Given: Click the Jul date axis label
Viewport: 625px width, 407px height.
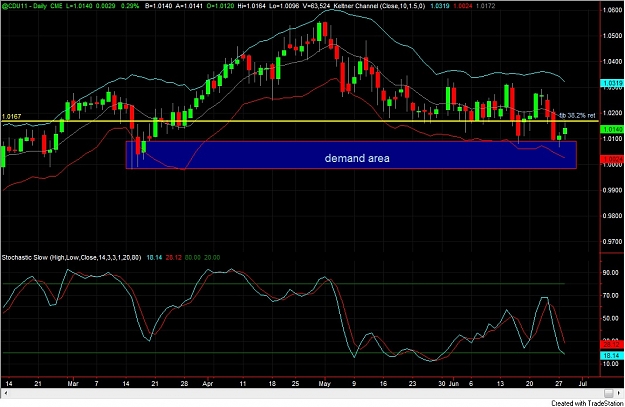Looking at the screenshot, I should tap(583, 384).
